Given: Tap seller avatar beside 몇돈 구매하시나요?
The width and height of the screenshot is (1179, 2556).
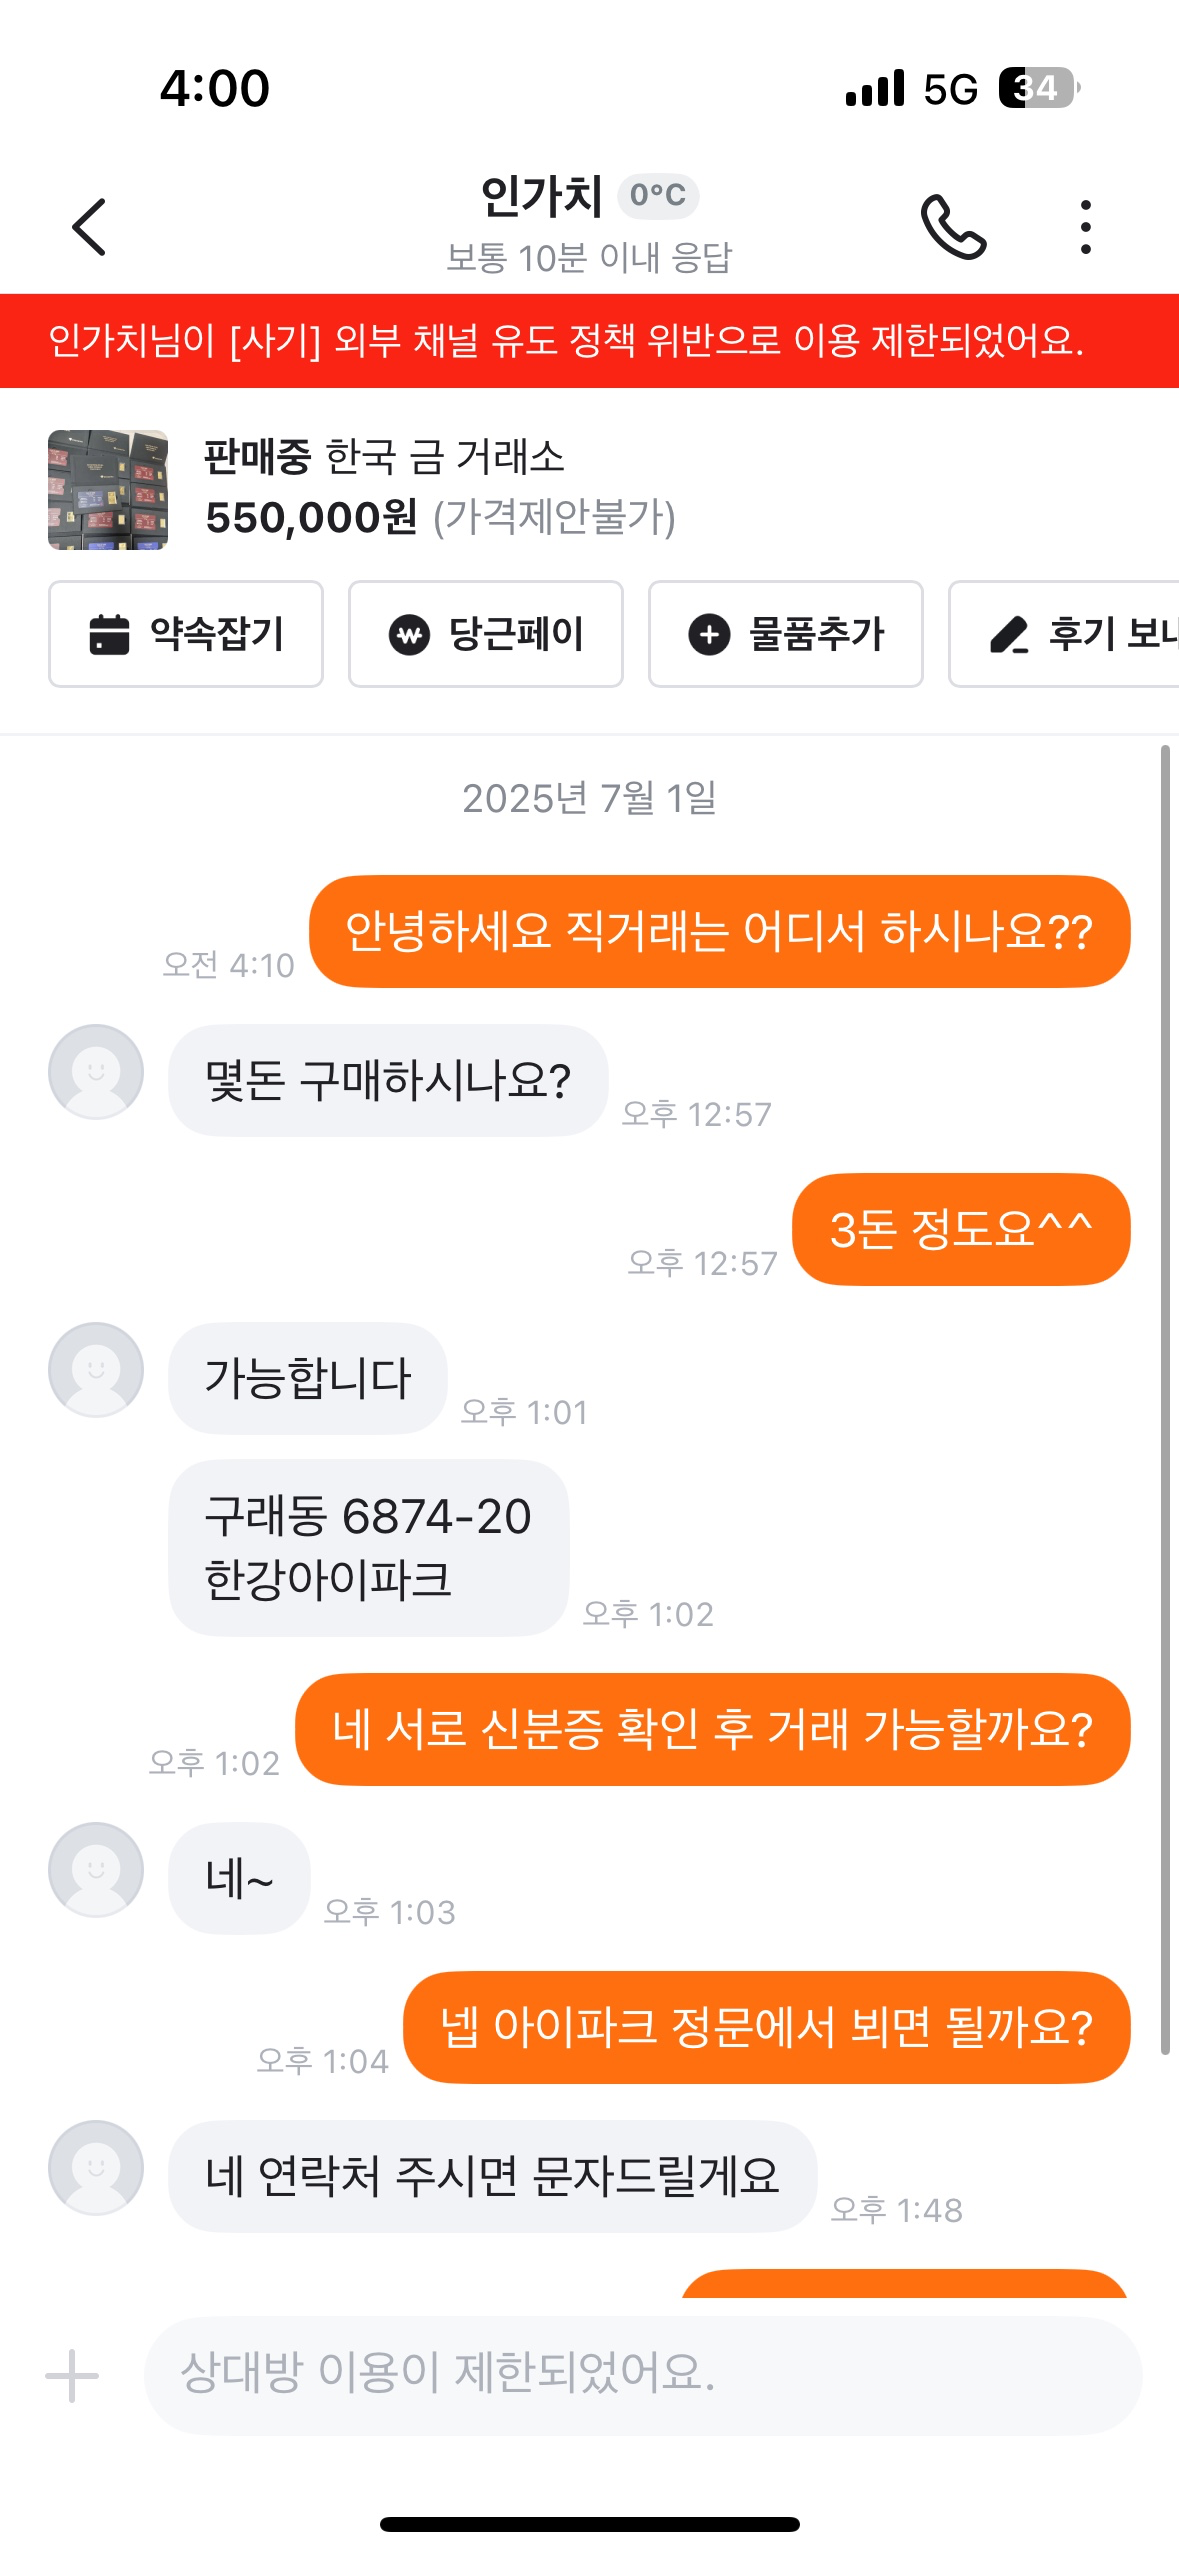Looking at the screenshot, I should [96, 1071].
